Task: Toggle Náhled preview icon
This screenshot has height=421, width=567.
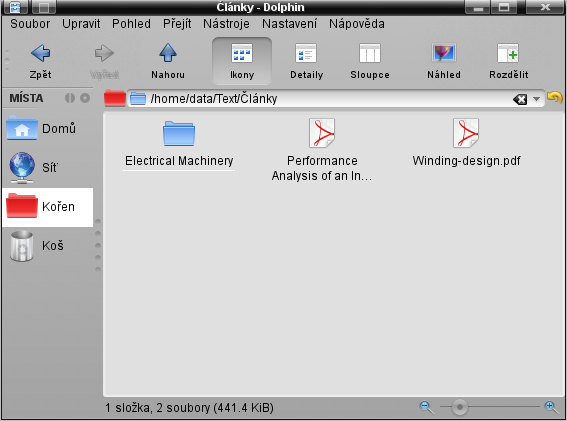Action: click(444, 53)
